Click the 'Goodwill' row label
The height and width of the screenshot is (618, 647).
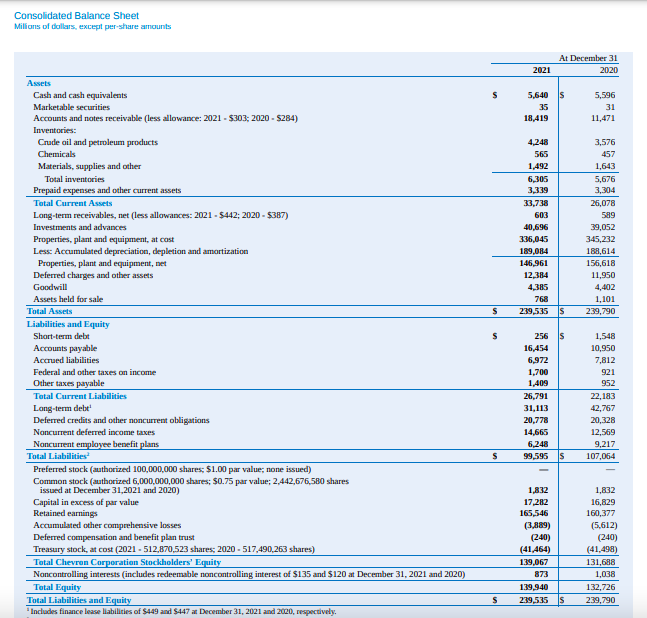click(50, 287)
